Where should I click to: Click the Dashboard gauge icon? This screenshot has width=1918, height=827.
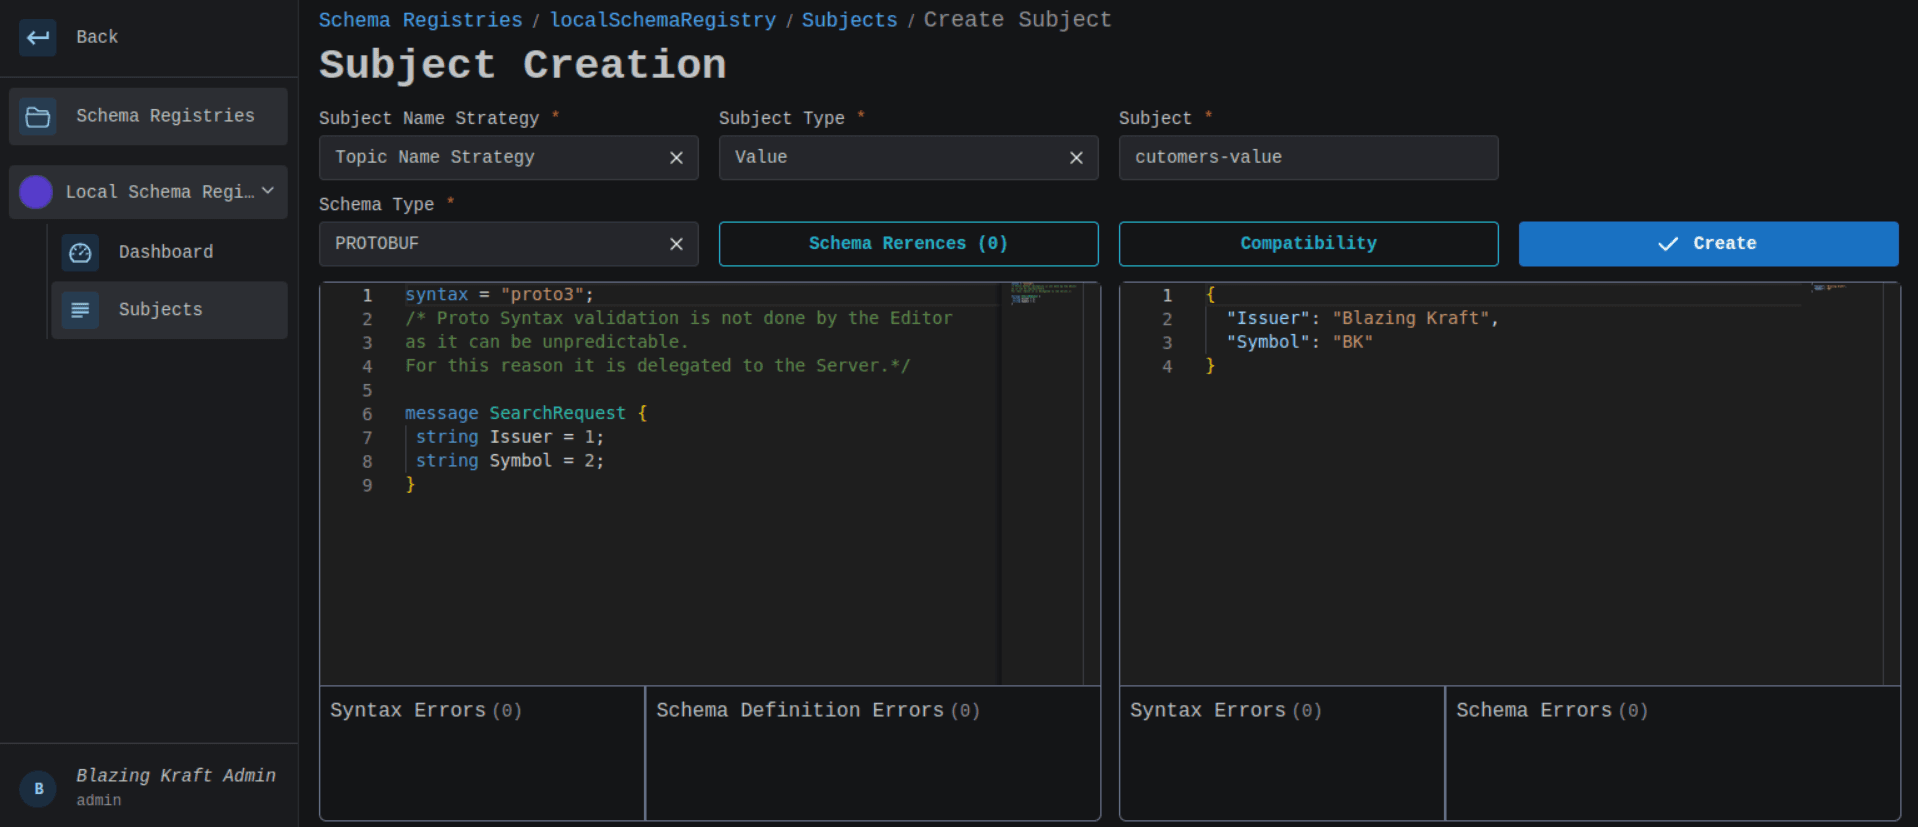(x=80, y=253)
